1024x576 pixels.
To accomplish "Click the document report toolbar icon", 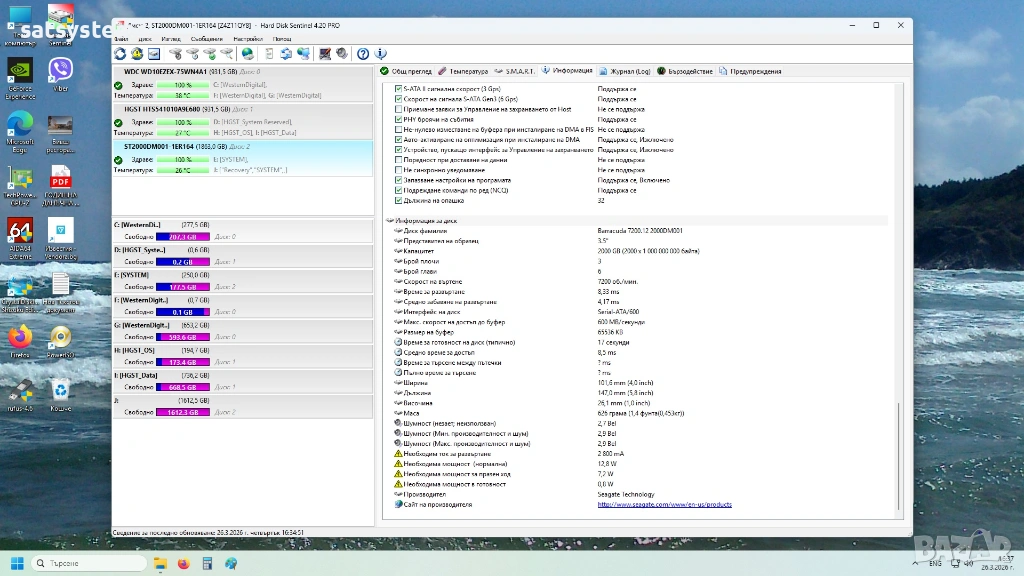I will [x=270, y=54].
